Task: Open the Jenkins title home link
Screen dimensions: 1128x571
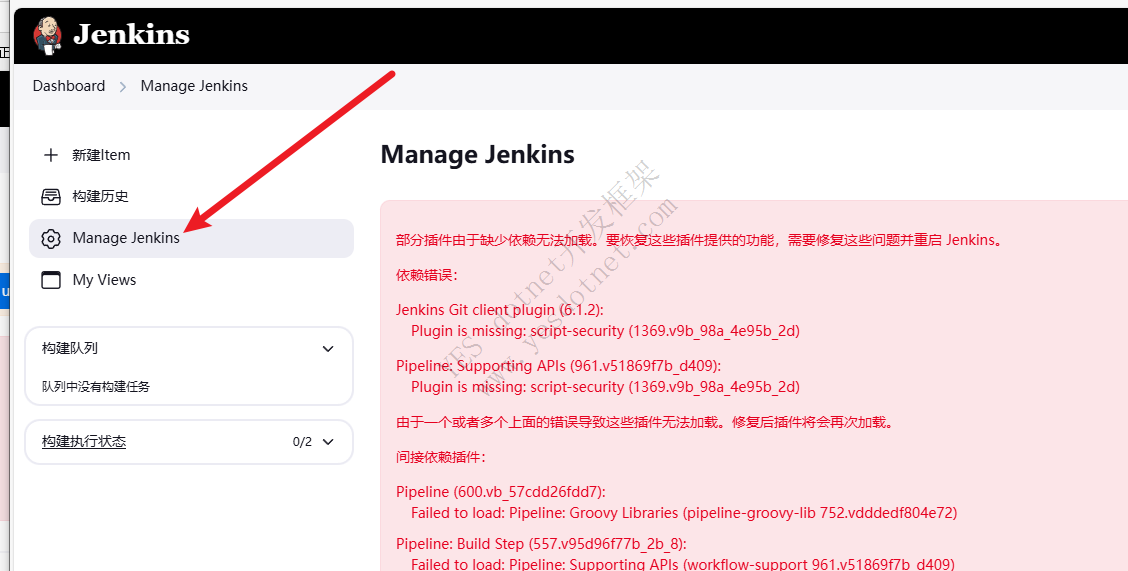Action: tap(132, 35)
